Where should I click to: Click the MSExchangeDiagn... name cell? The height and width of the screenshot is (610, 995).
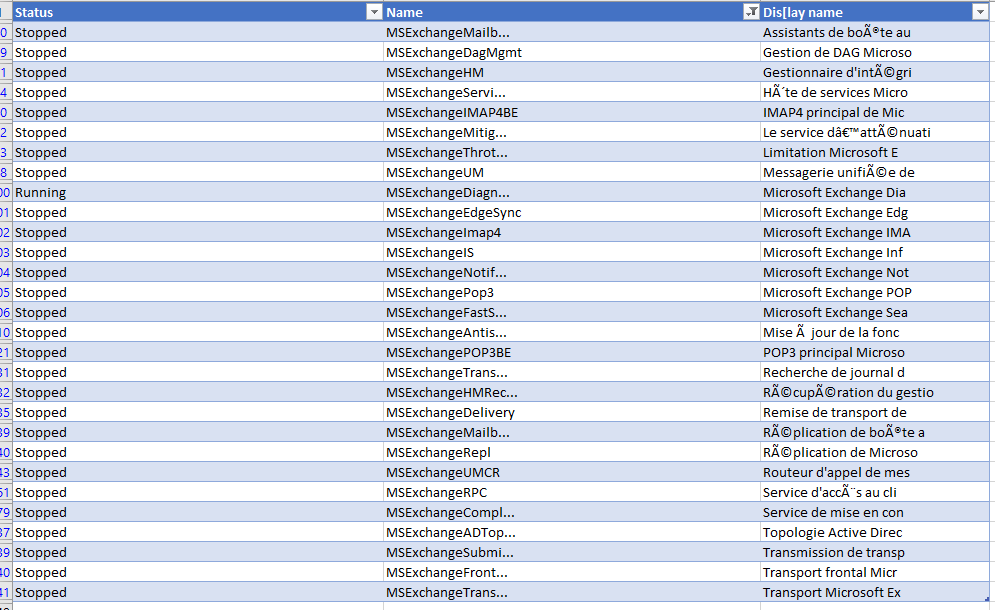pos(572,192)
